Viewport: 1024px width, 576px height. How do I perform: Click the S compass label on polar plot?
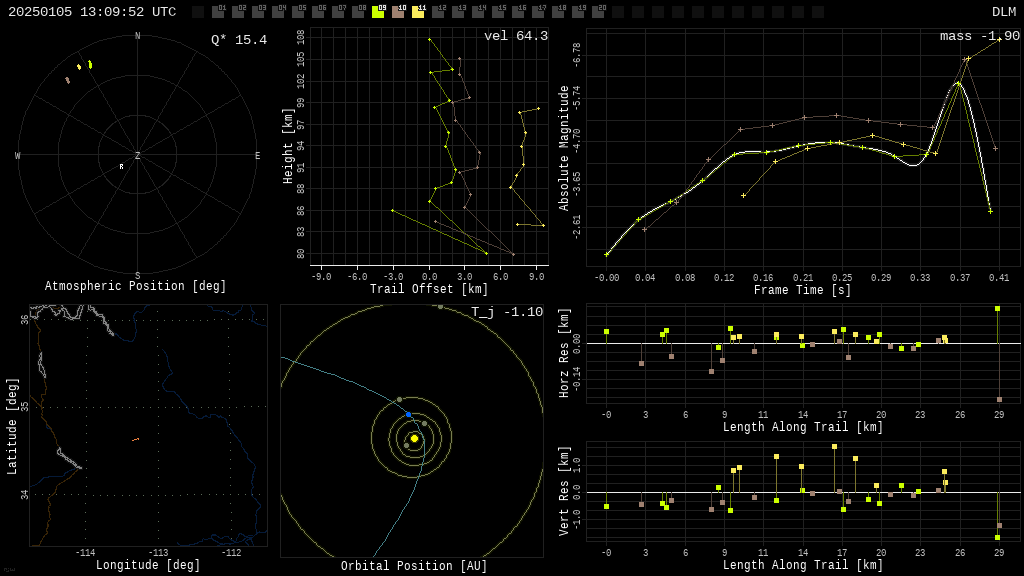click(137, 276)
